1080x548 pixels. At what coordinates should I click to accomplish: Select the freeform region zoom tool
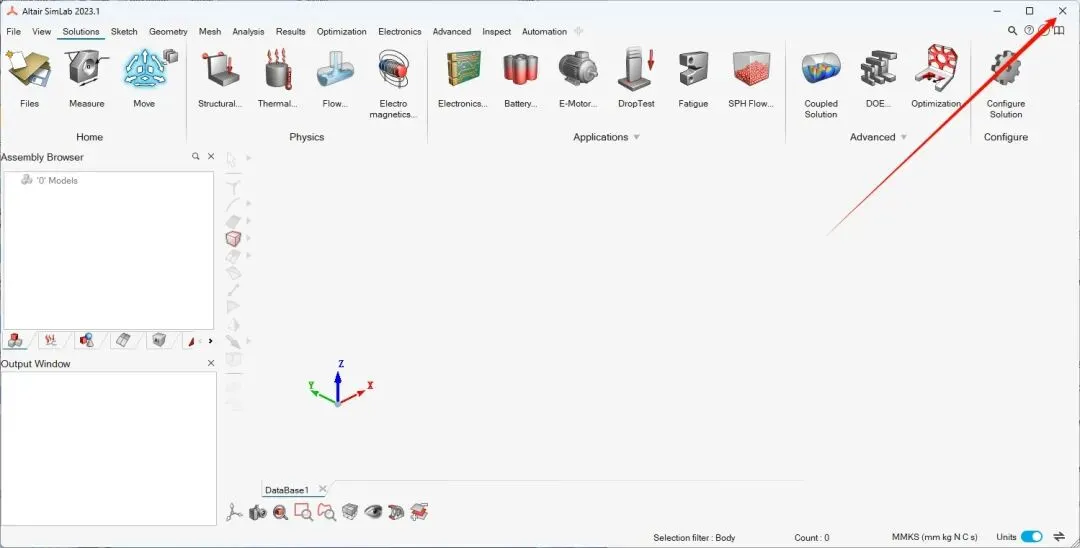pyautogui.click(x=326, y=512)
